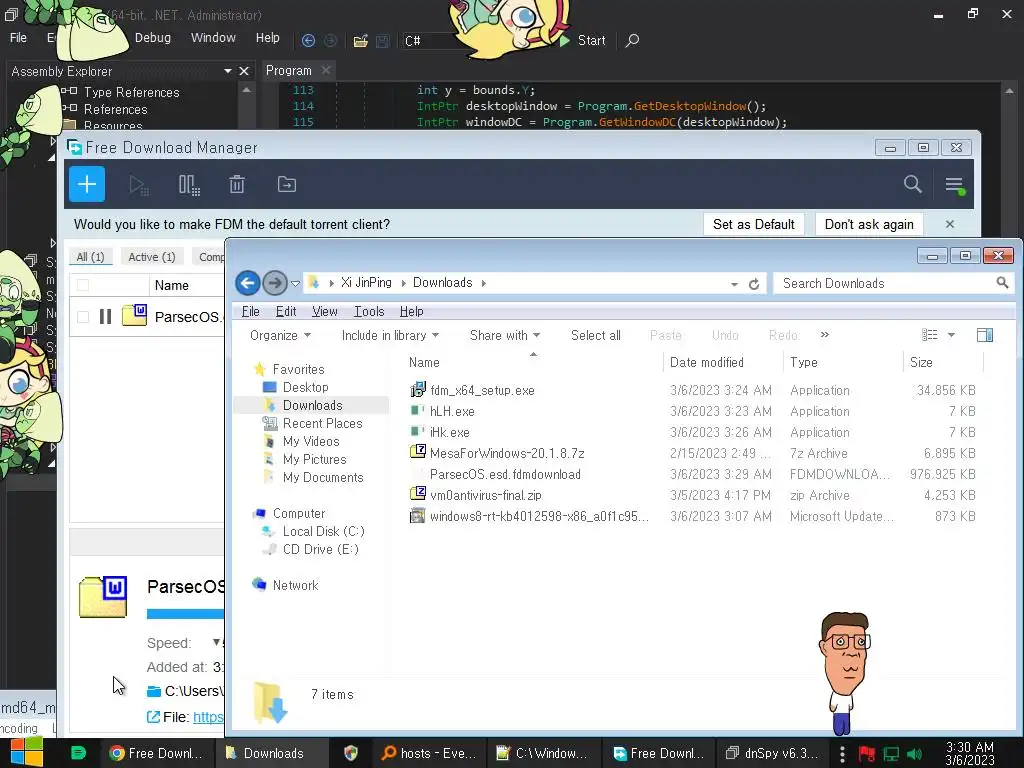Open the Include in library dropdown
Viewport: 1024px width, 768px height.
point(390,335)
